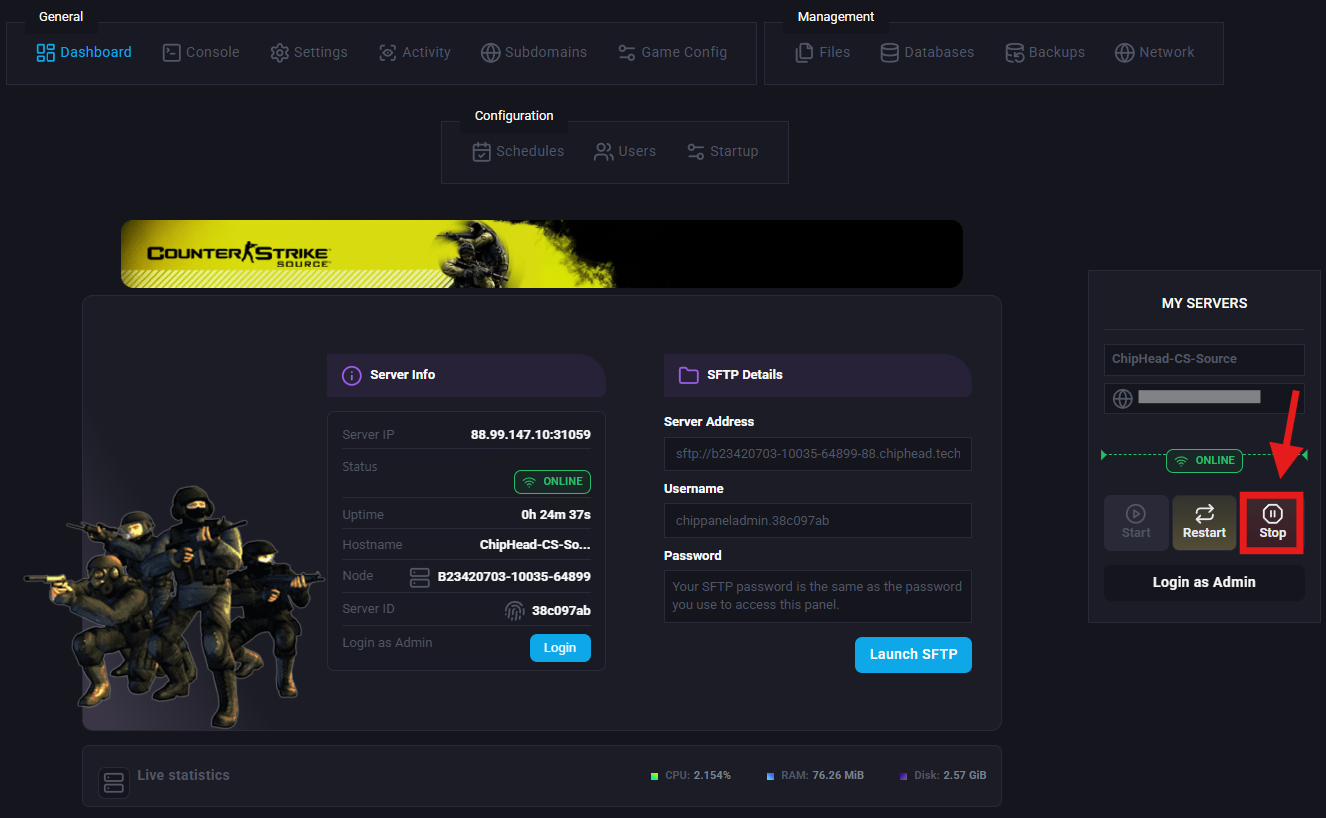Click the Server Address field
Image resolution: width=1326 pixels, height=818 pixels.
[817, 453]
